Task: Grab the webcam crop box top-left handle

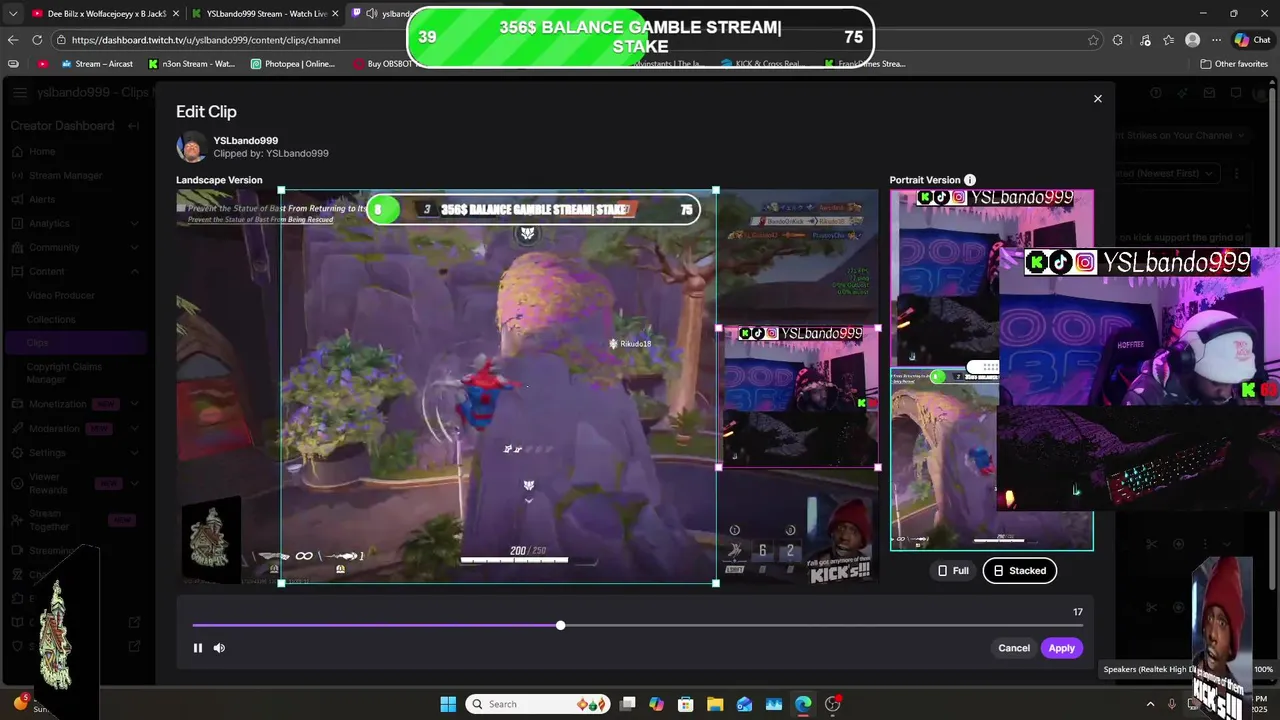Action: point(719,328)
